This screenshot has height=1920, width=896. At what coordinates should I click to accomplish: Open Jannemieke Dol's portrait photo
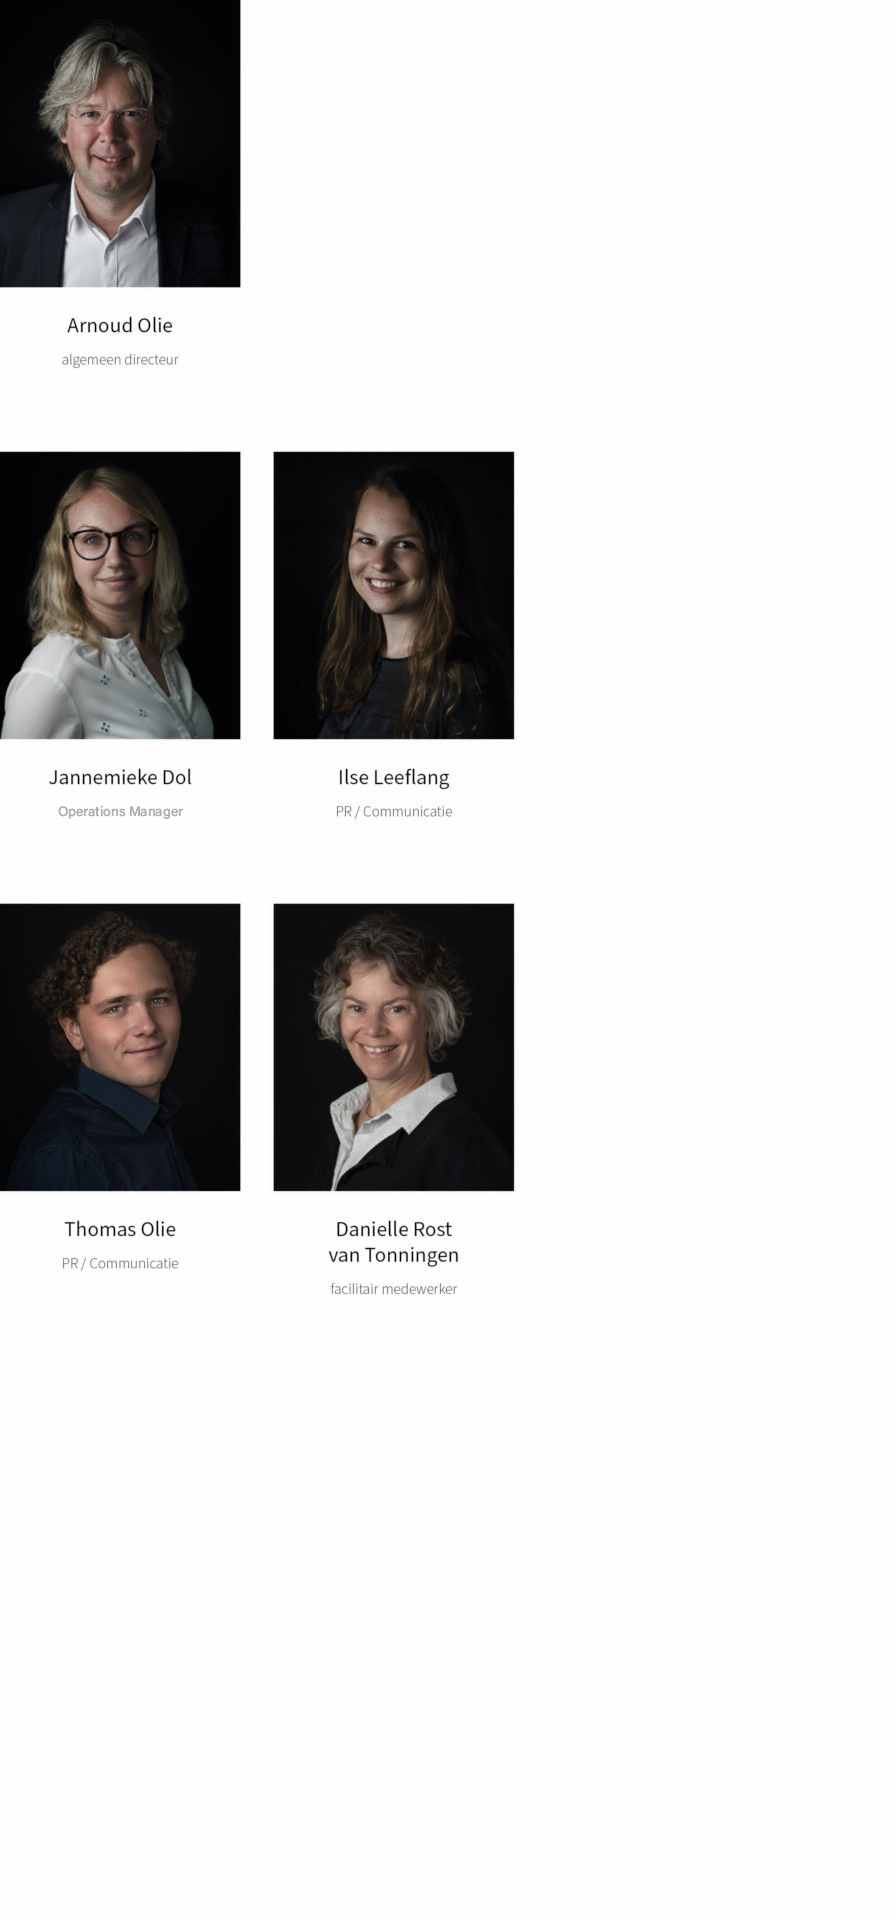click(120, 595)
